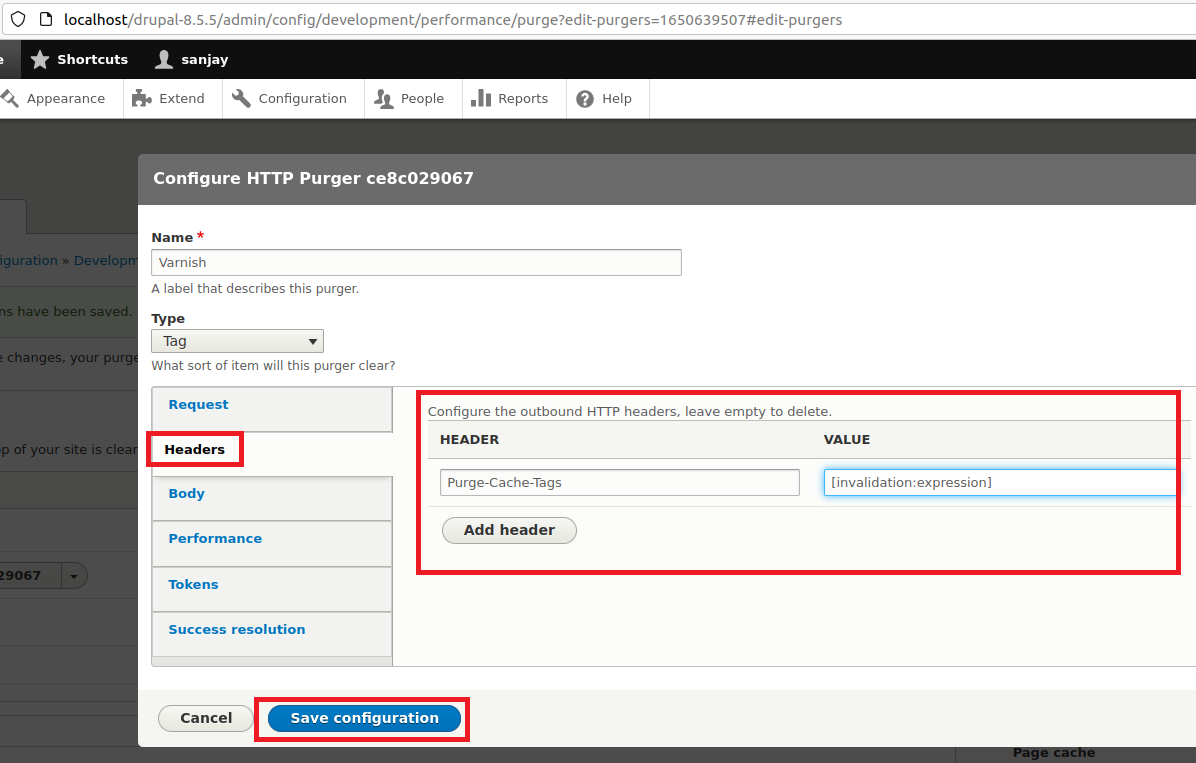Open the Type dropdown showing Tag
The height and width of the screenshot is (763, 1196).
[237, 341]
